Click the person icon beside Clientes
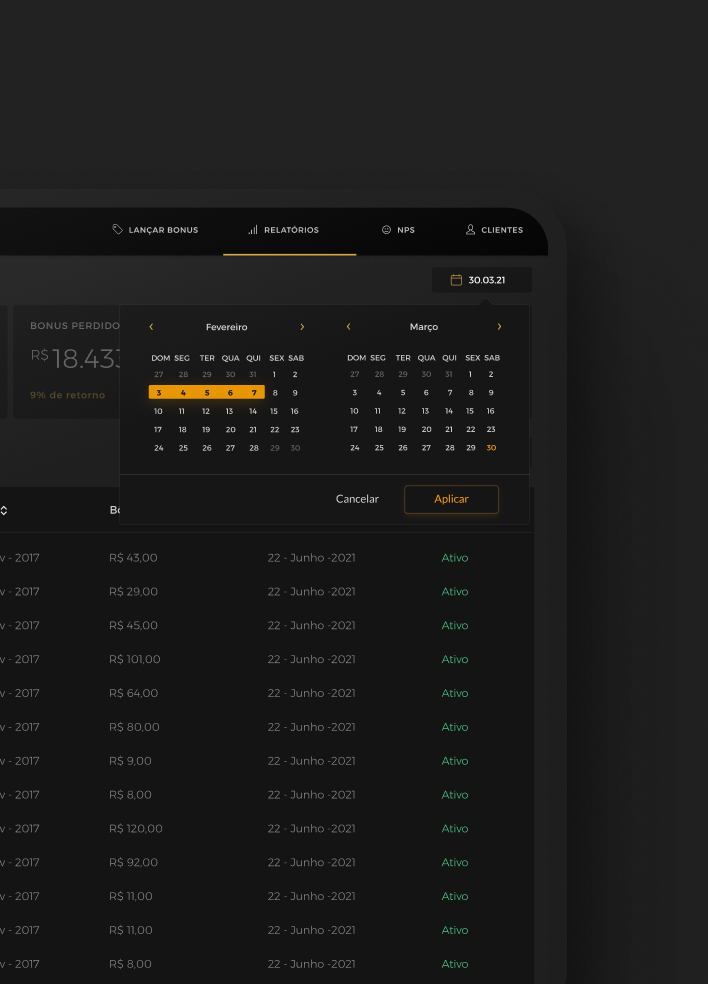Viewport: 708px width, 984px height. (470, 230)
